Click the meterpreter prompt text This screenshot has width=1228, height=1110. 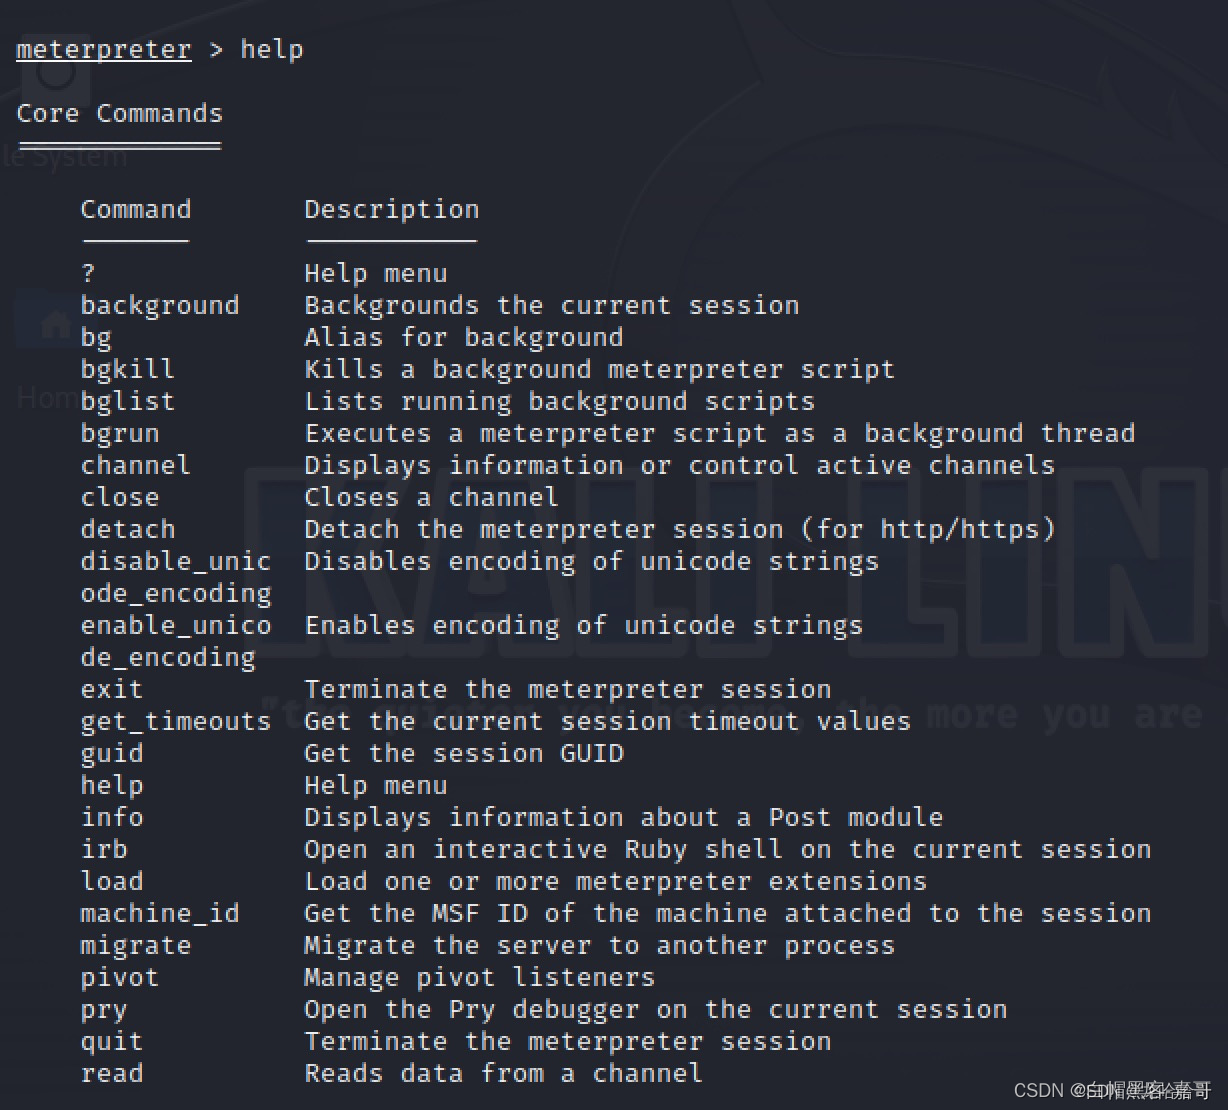pos(103,49)
